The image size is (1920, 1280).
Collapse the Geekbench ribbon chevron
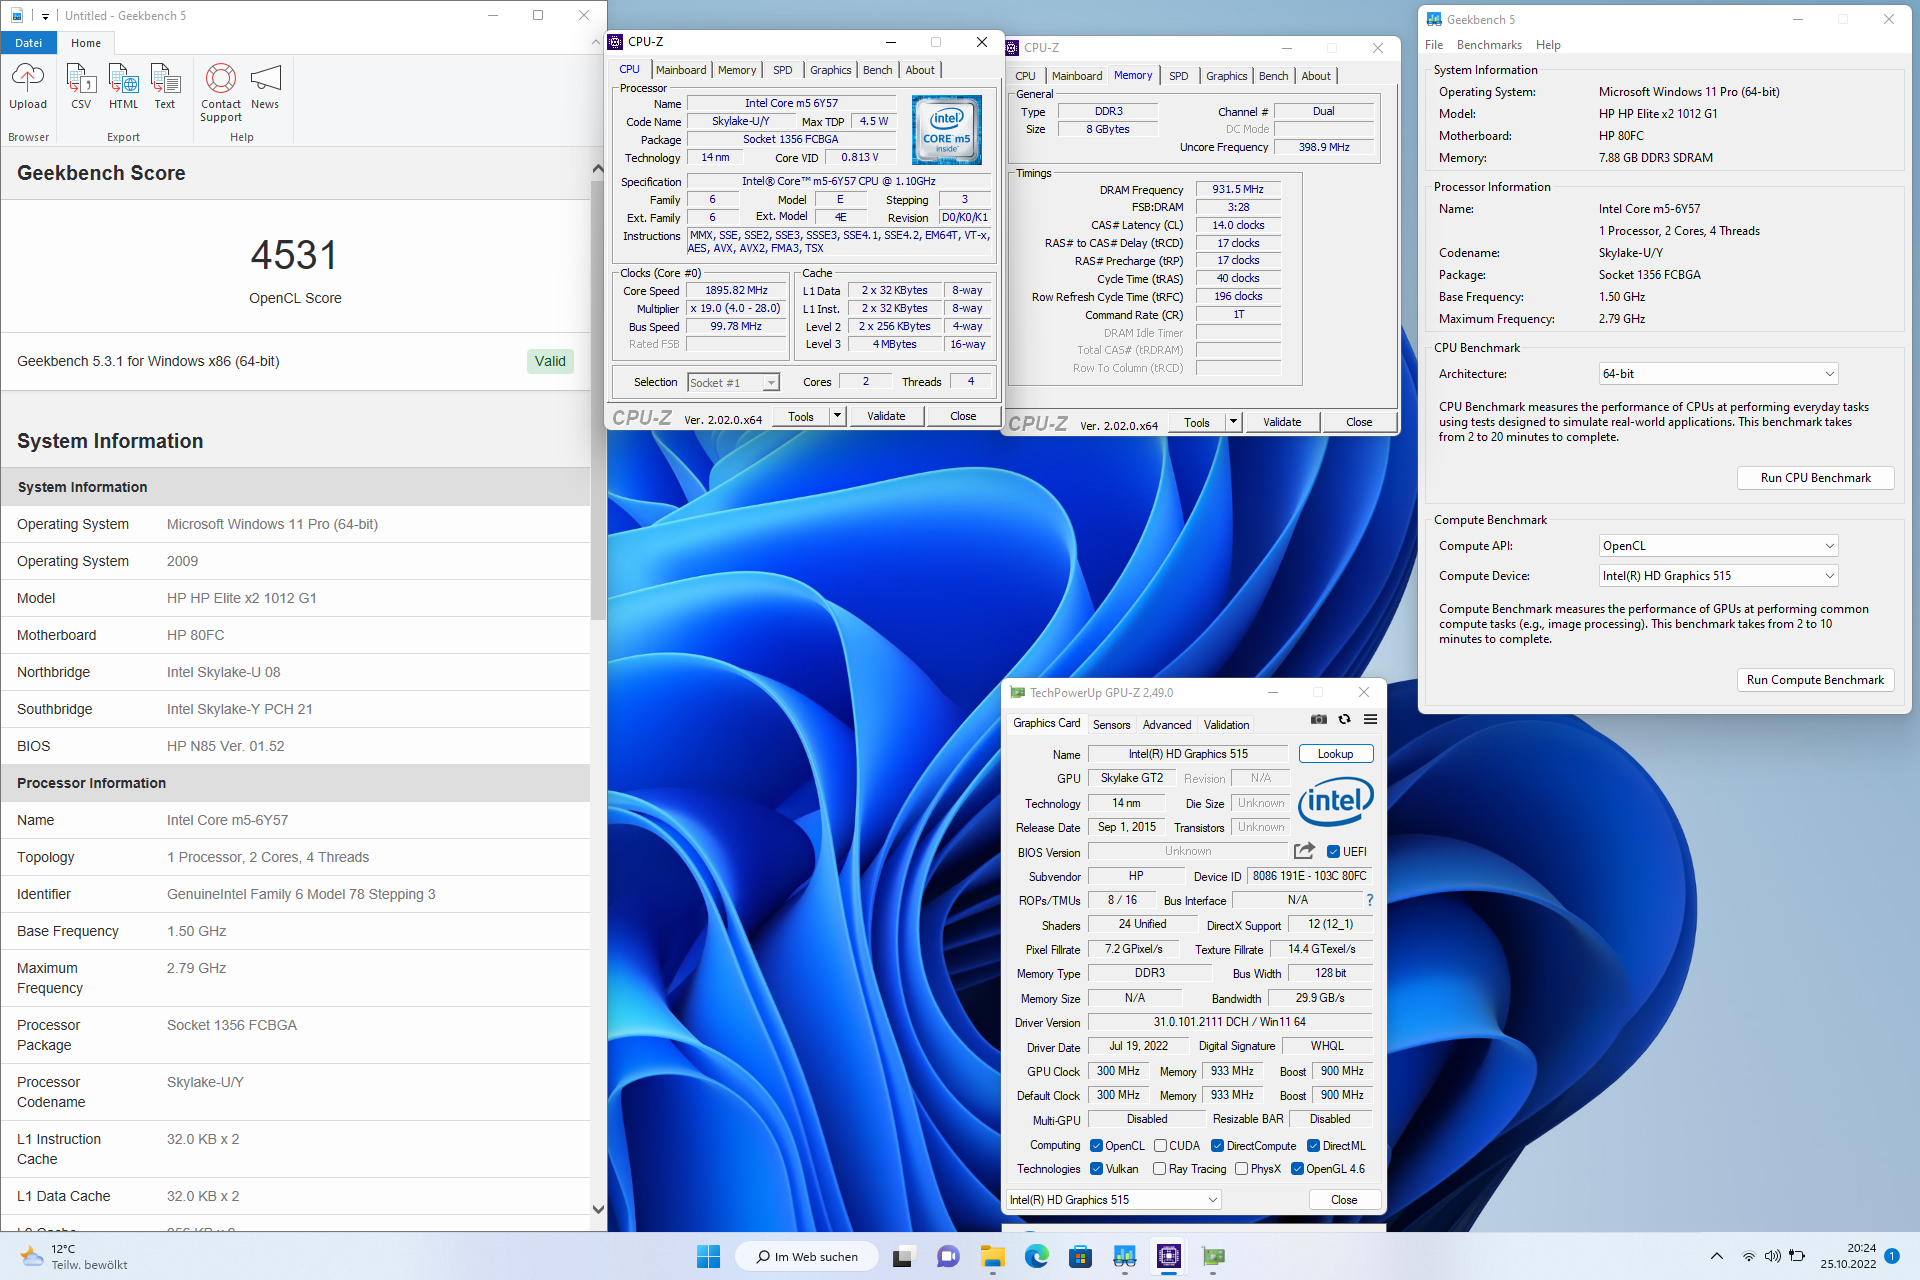(x=598, y=44)
